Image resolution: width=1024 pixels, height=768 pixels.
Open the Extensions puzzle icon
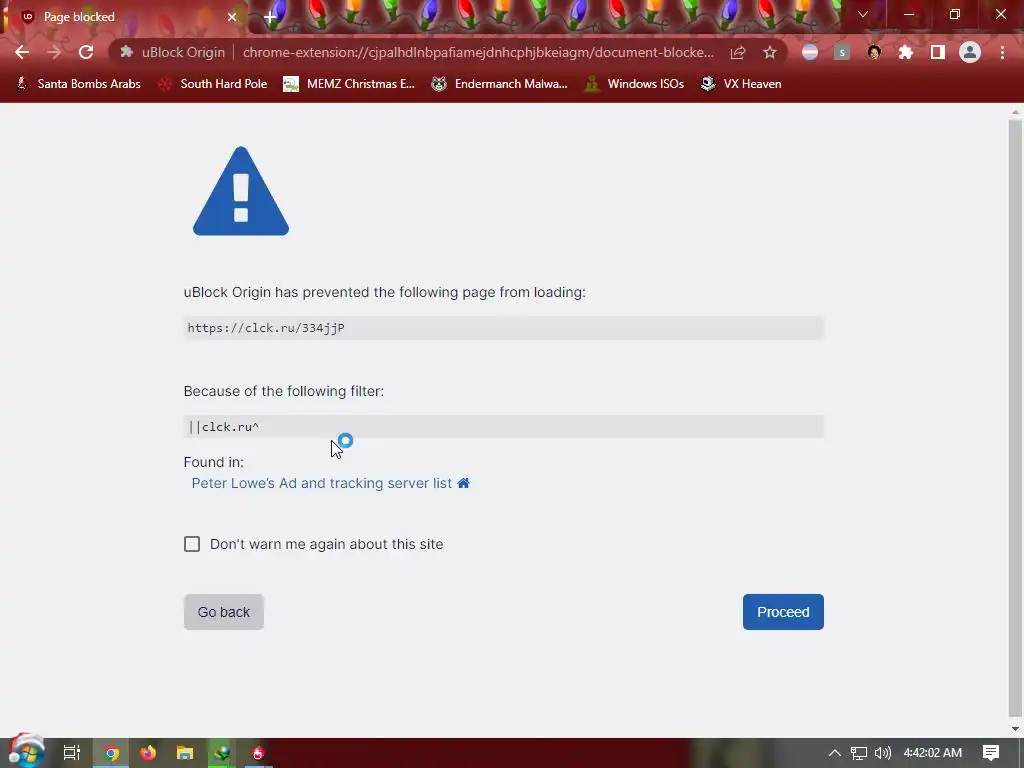[906, 52]
